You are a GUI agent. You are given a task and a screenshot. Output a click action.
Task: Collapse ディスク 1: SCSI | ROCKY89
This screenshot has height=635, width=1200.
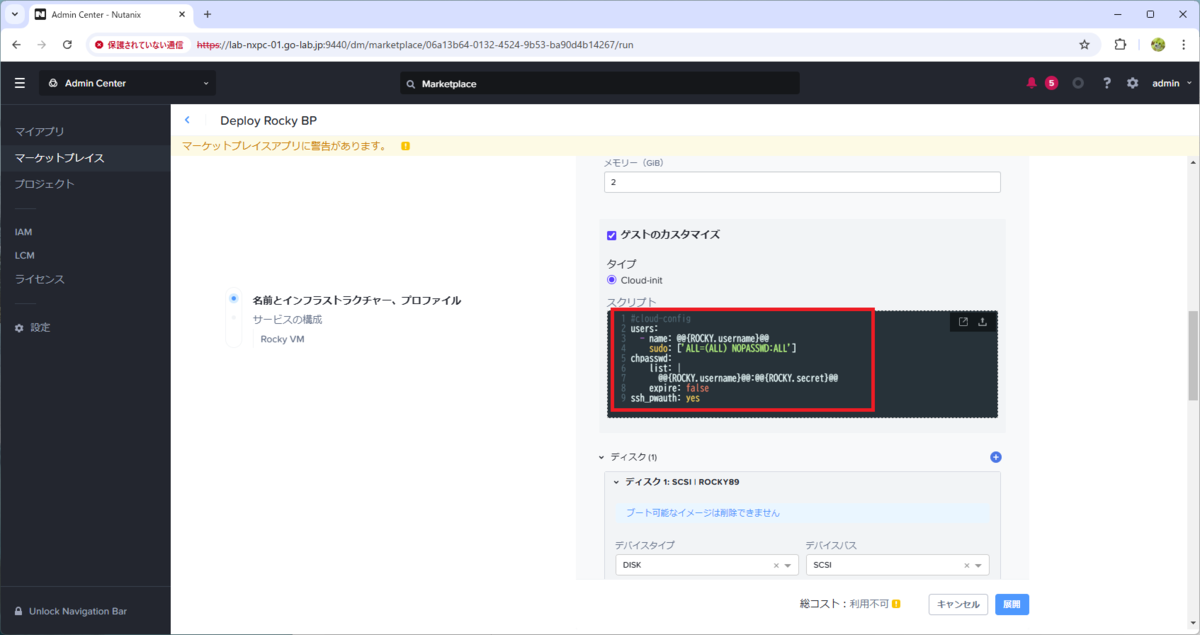click(616, 482)
